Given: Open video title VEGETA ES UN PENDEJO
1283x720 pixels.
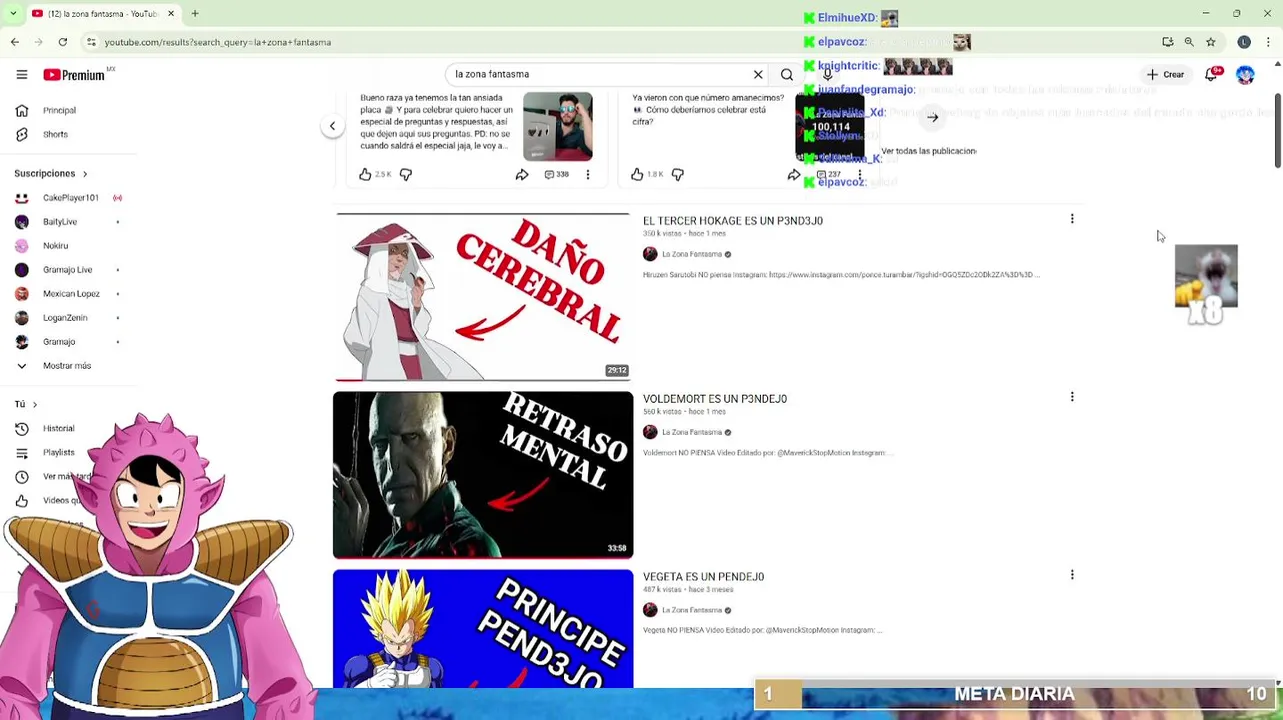Looking at the screenshot, I should [704, 577].
